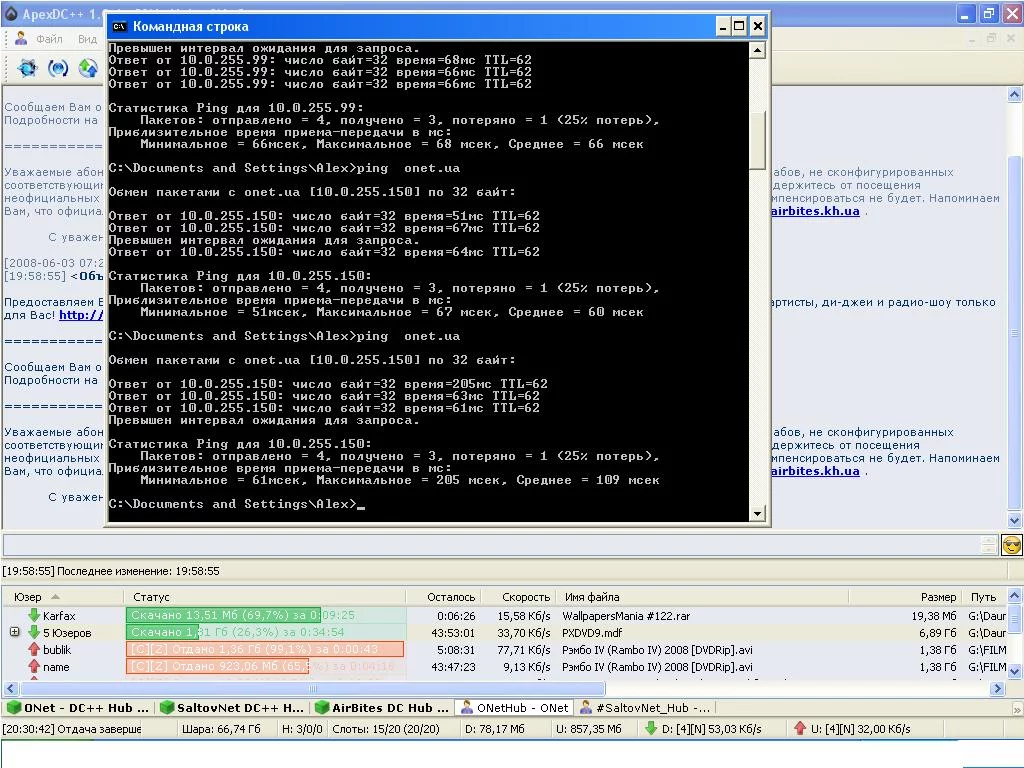Screen dimensions: 1024x768
Task: Open the airbites.kh.ua link in chat
Action: (815, 211)
